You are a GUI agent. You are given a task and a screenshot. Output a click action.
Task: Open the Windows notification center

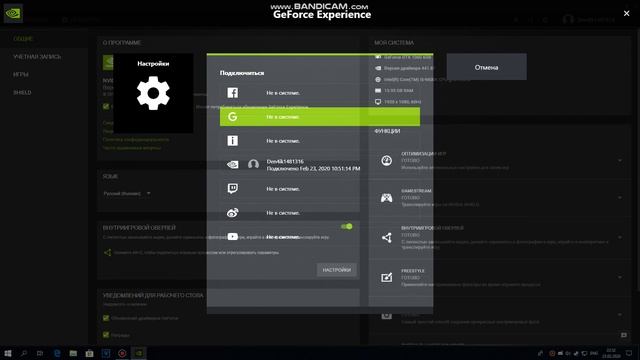tap(629, 353)
